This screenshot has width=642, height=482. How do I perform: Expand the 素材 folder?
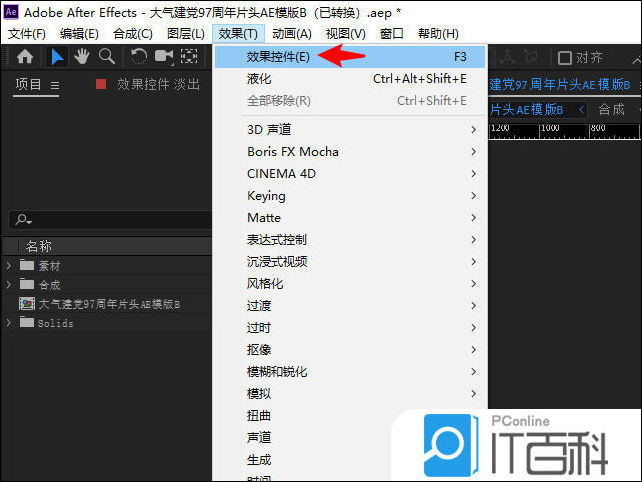9,265
